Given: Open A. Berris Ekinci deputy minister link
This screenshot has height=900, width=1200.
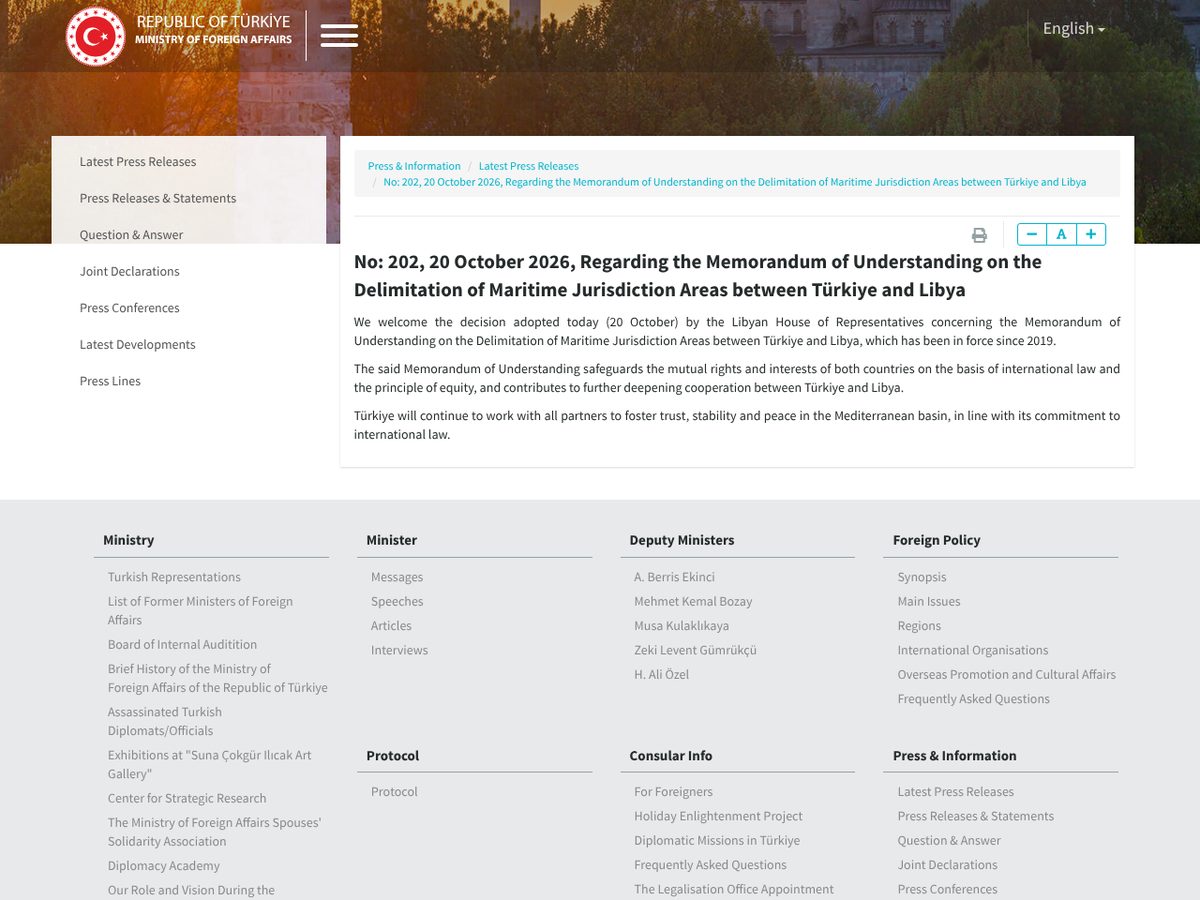Looking at the screenshot, I should 674,577.
